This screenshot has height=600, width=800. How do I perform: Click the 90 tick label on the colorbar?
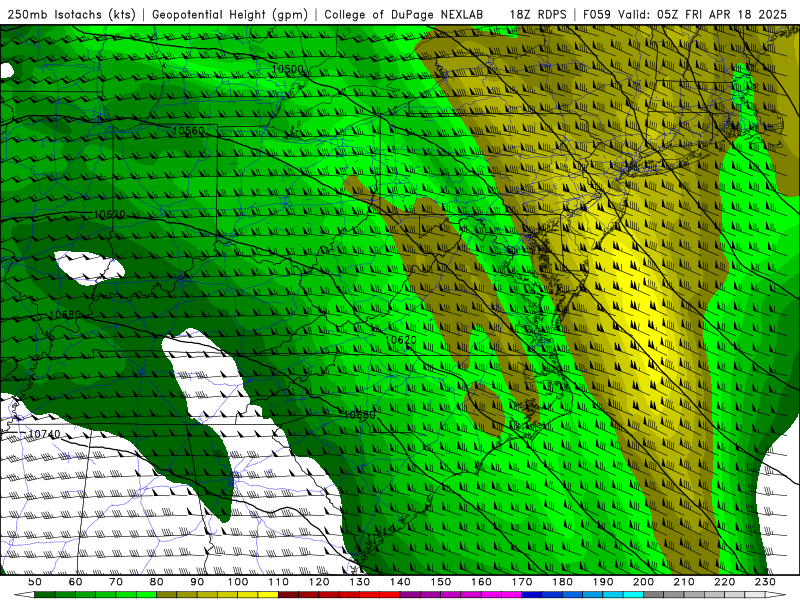point(197,582)
